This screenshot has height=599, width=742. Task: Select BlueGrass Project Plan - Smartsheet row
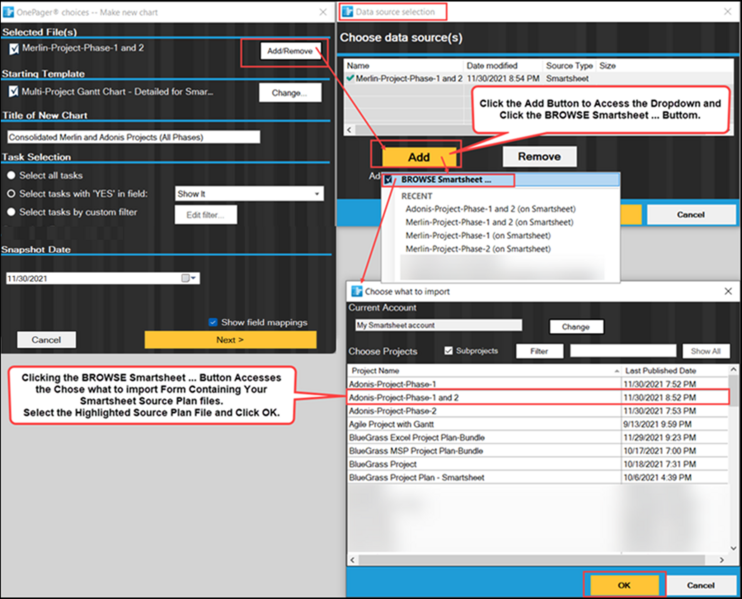tap(538, 477)
